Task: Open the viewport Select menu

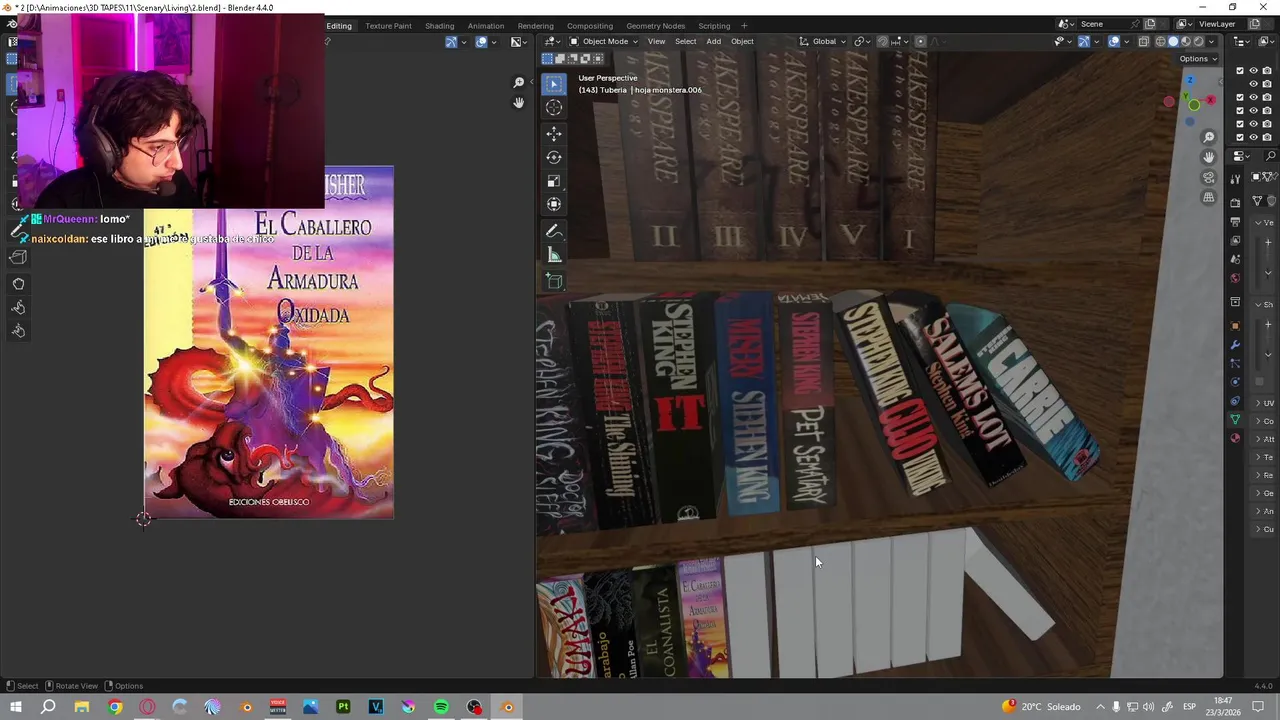Action: pyautogui.click(x=685, y=41)
